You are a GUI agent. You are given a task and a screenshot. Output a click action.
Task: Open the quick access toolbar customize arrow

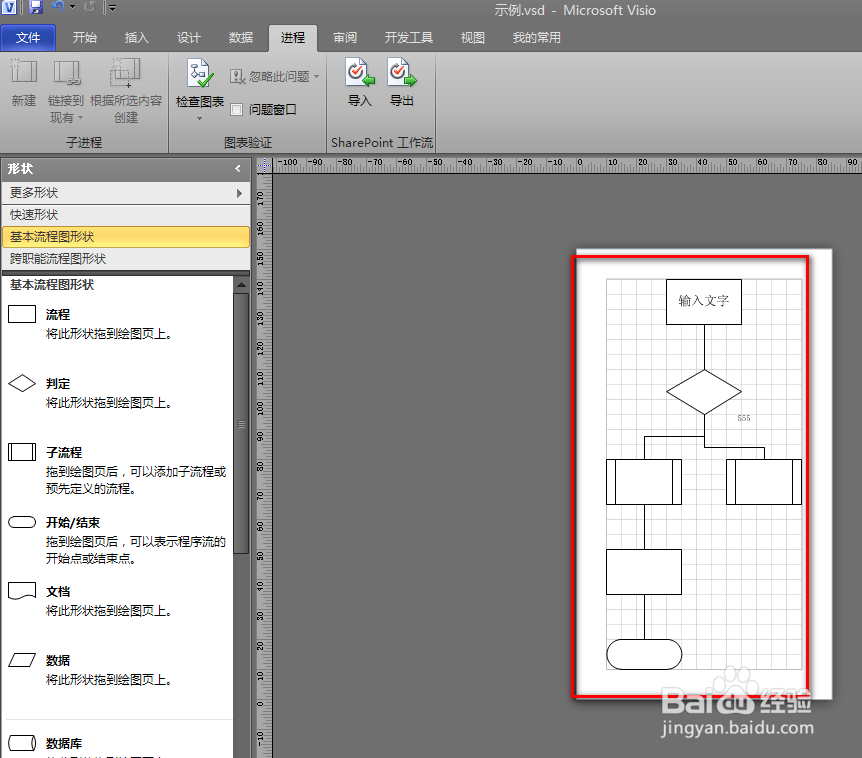[112, 8]
